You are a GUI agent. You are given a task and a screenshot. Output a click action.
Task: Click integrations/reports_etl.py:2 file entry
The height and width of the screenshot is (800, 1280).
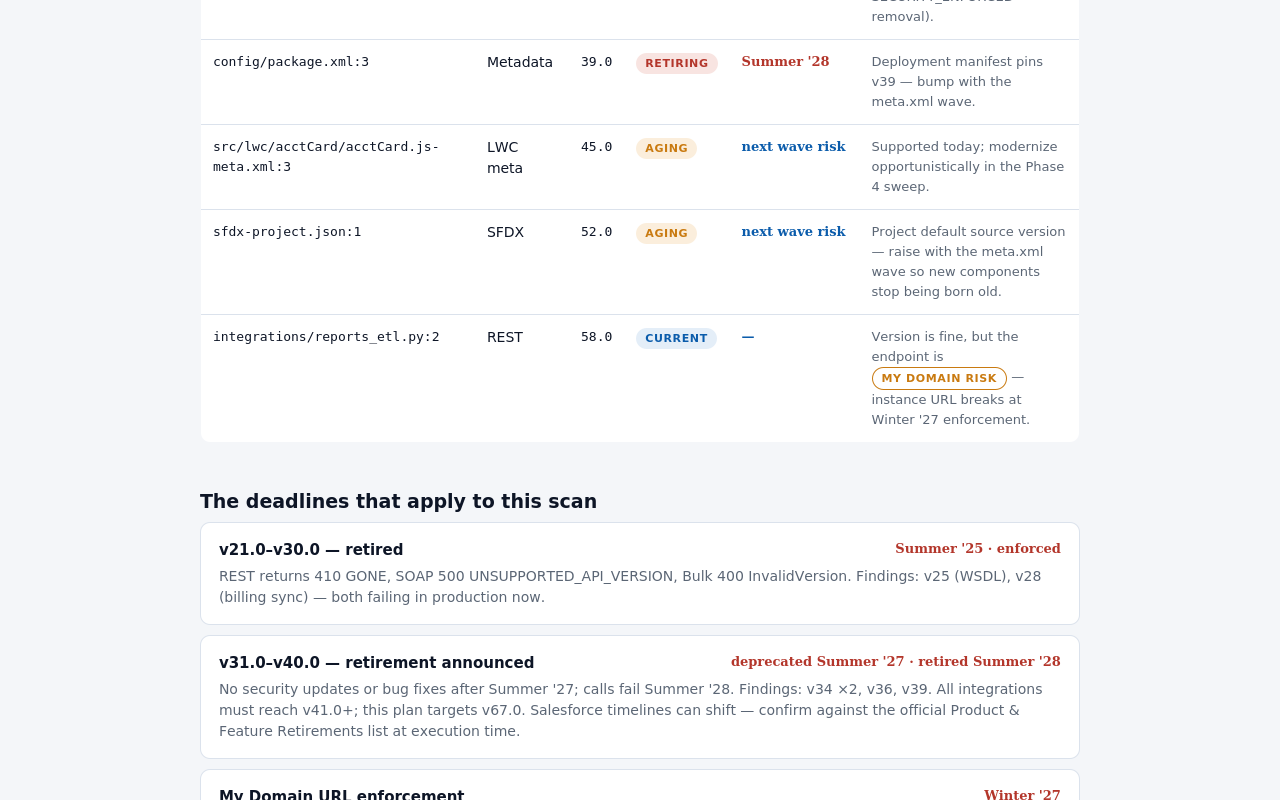point(326,337)
